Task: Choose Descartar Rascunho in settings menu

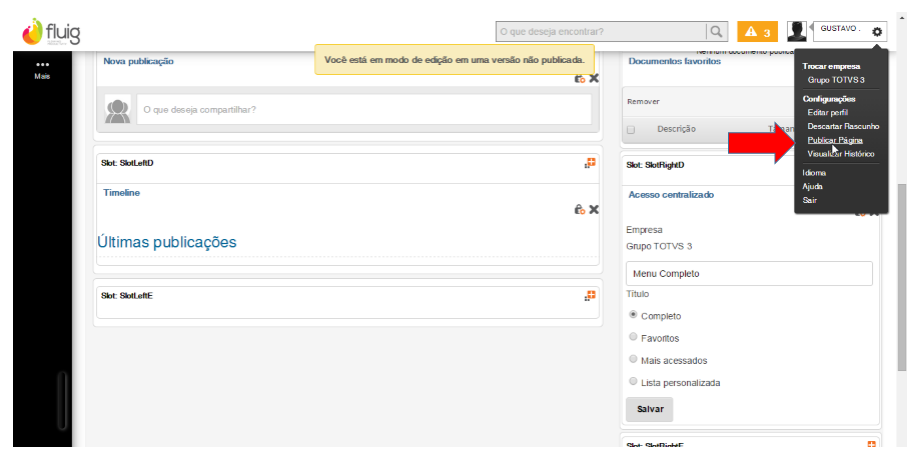Action: tap(842, 127)
